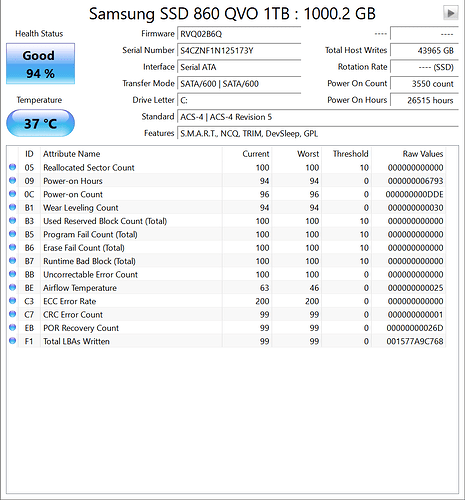Click raw value 000000006793
Image resolution: width=465 pixels, height=500 pixels.
pyautogui.click(x=415, y=181)
